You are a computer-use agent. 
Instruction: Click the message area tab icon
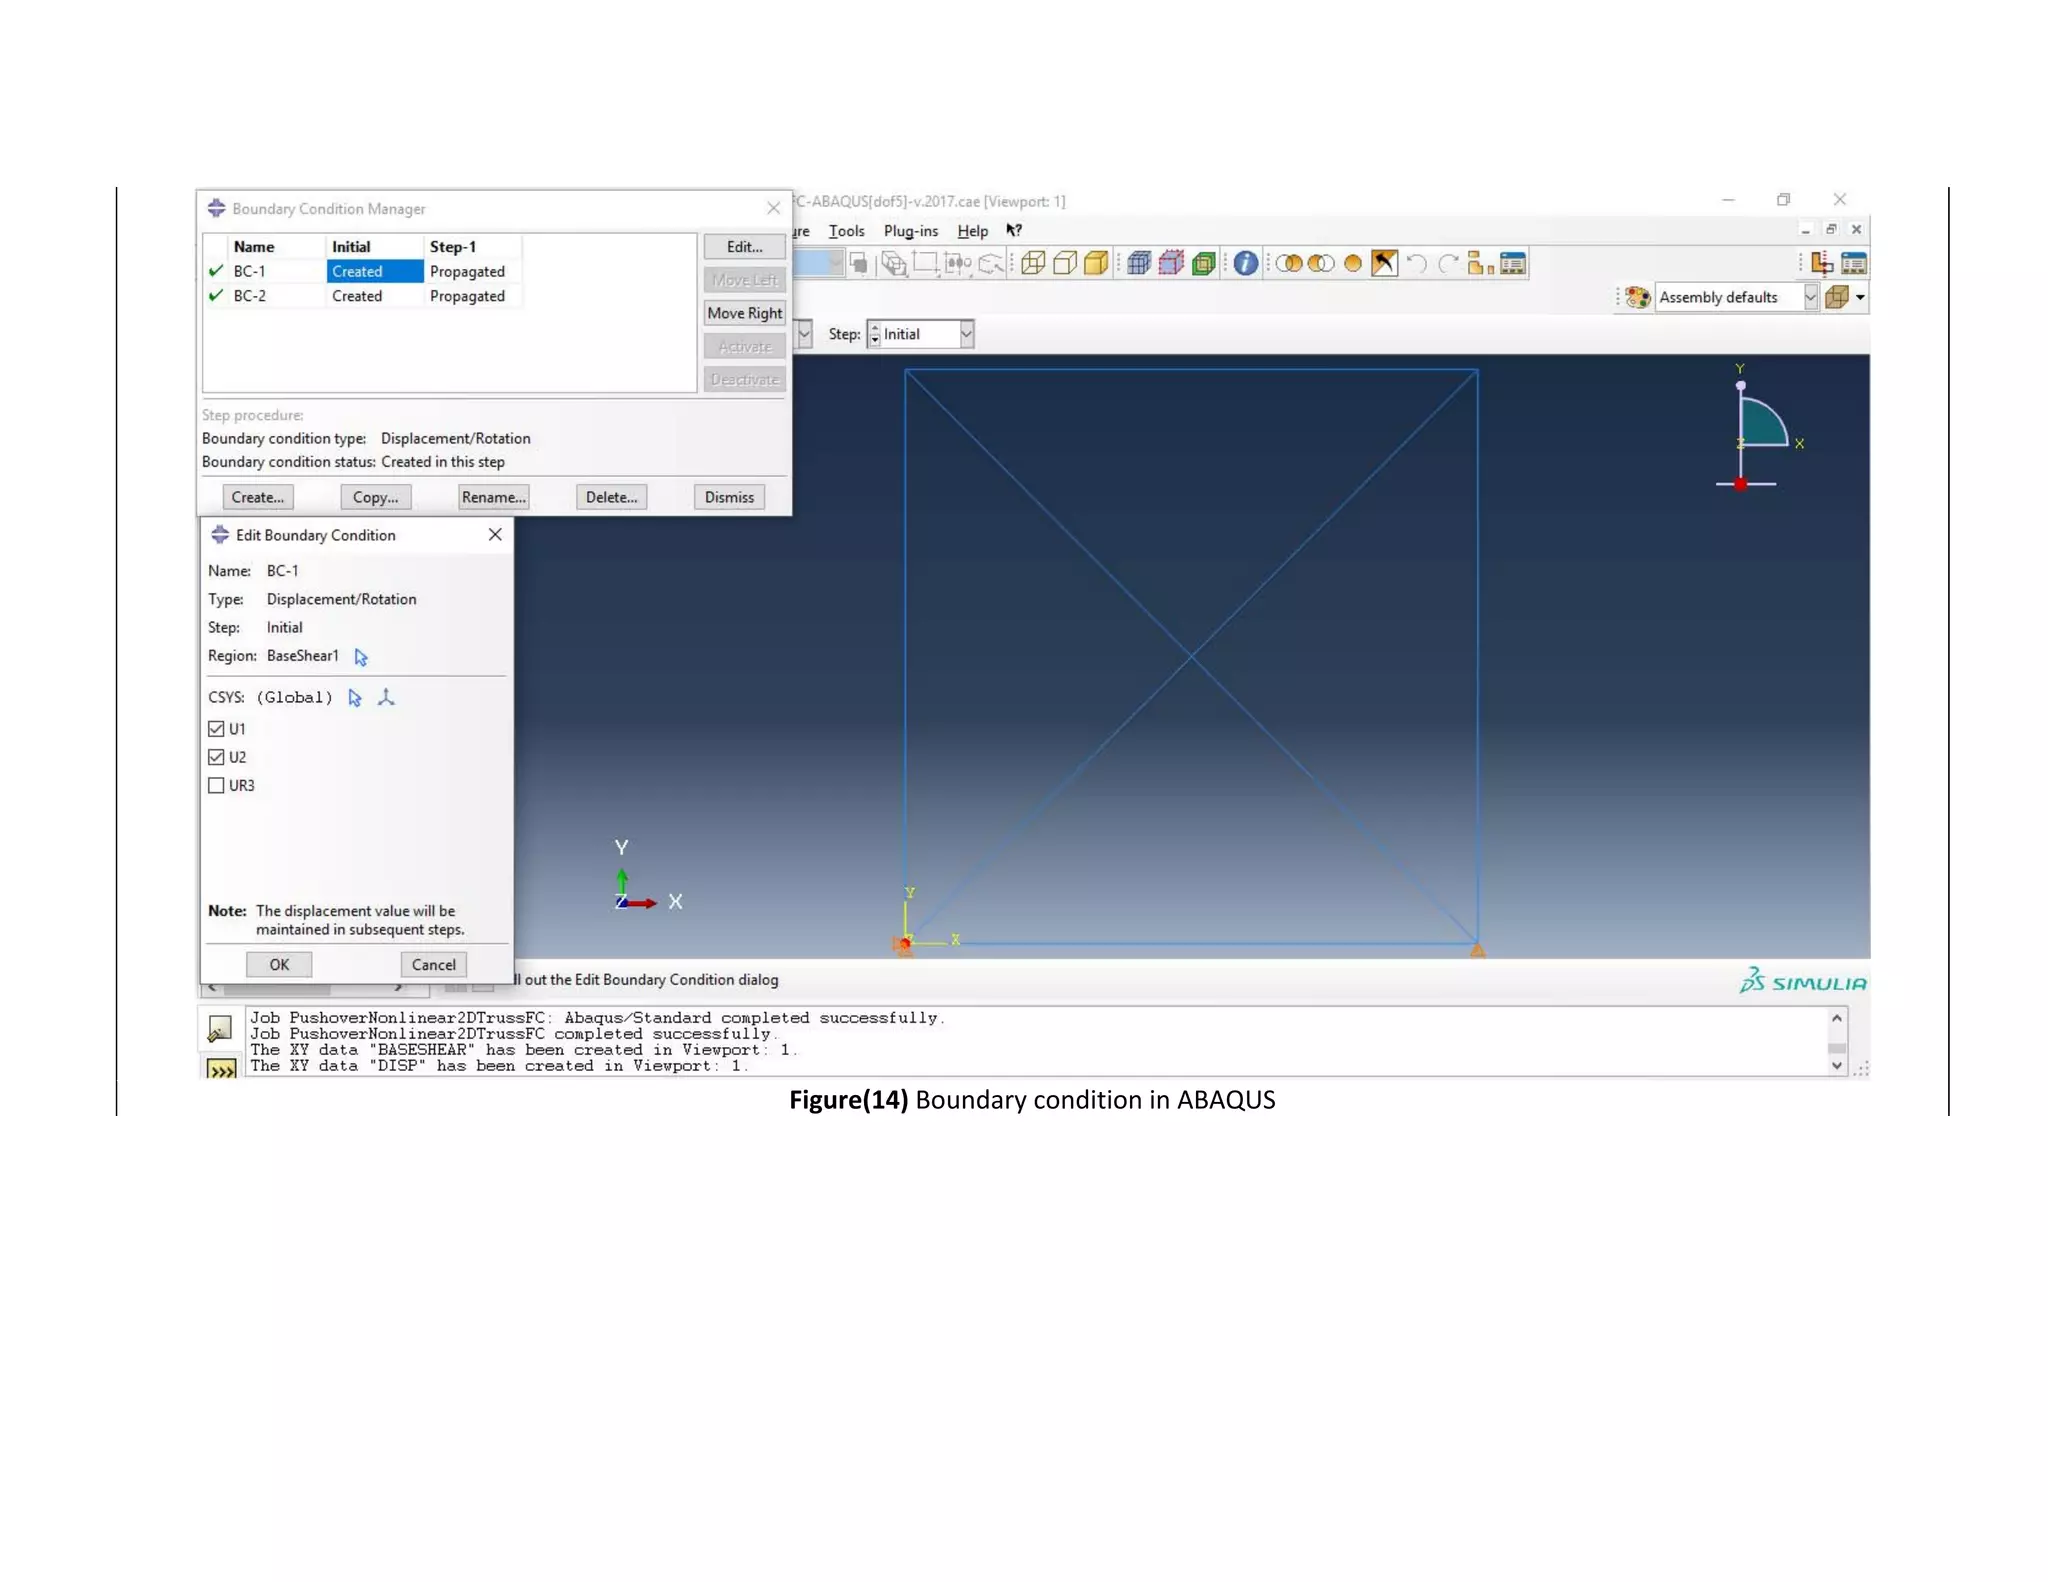(219, 1028)
